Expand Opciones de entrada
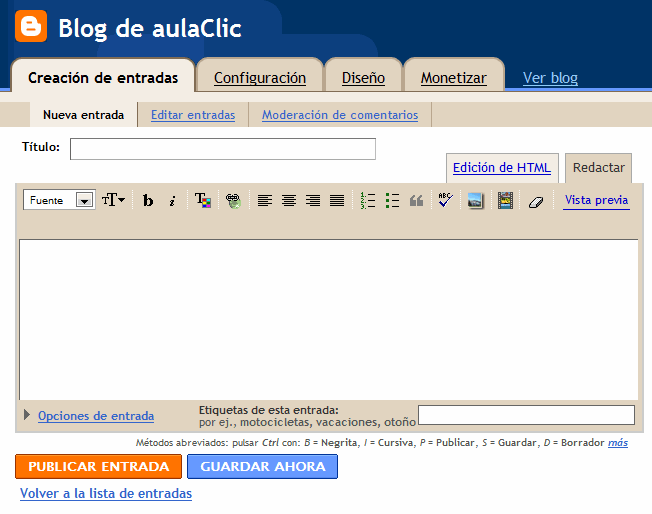 tap(95, 416)
